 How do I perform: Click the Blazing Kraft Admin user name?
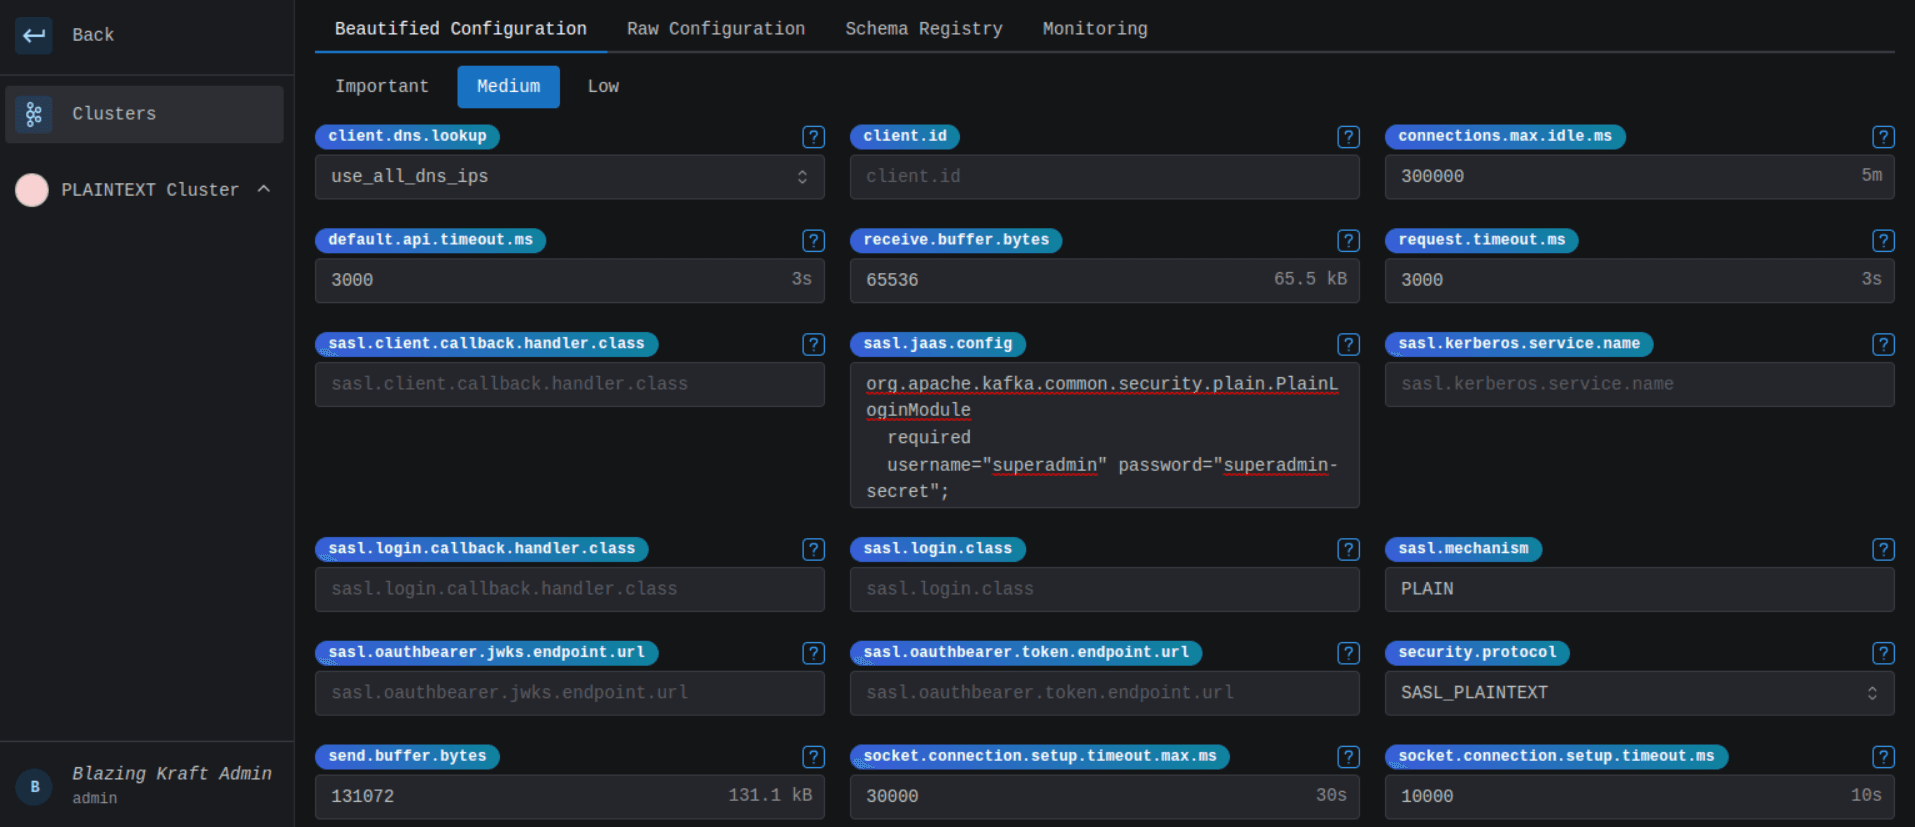coord(172,774)
